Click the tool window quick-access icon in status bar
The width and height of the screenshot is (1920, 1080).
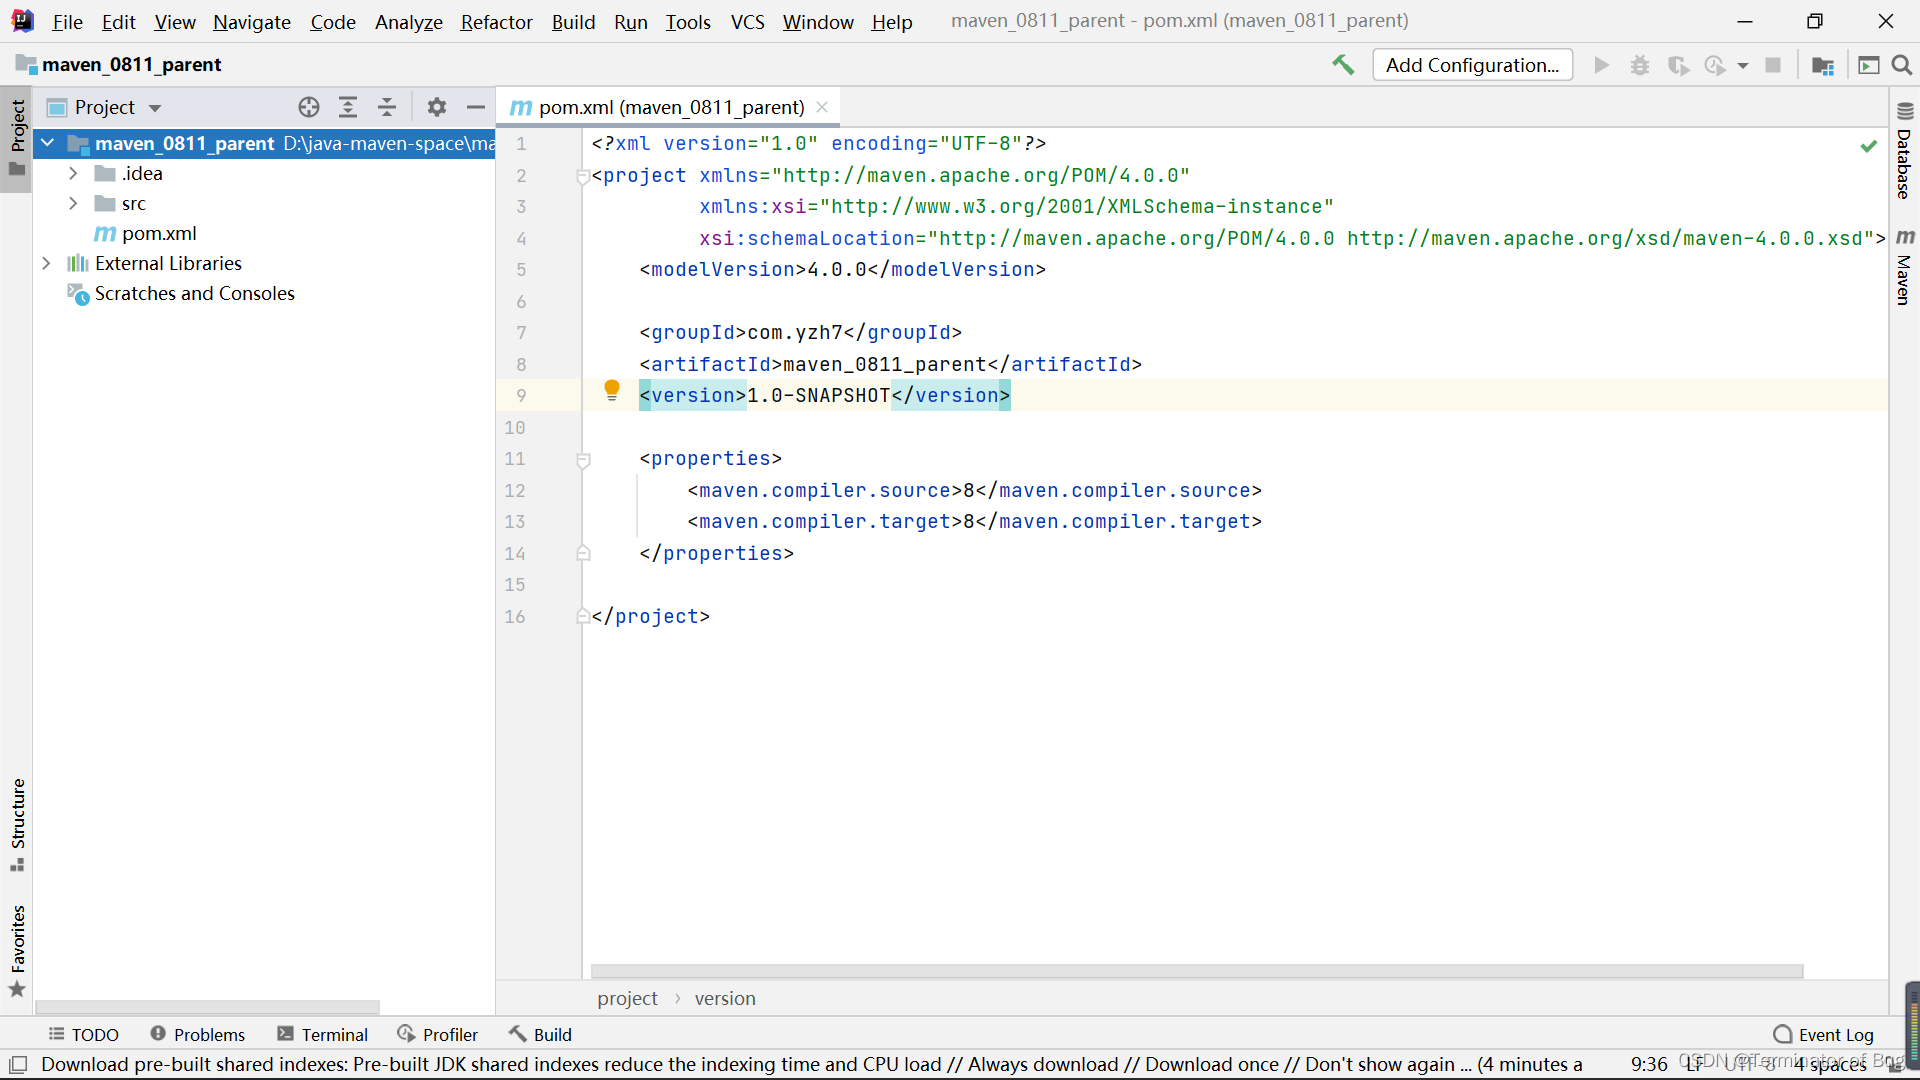[18, 1064]
